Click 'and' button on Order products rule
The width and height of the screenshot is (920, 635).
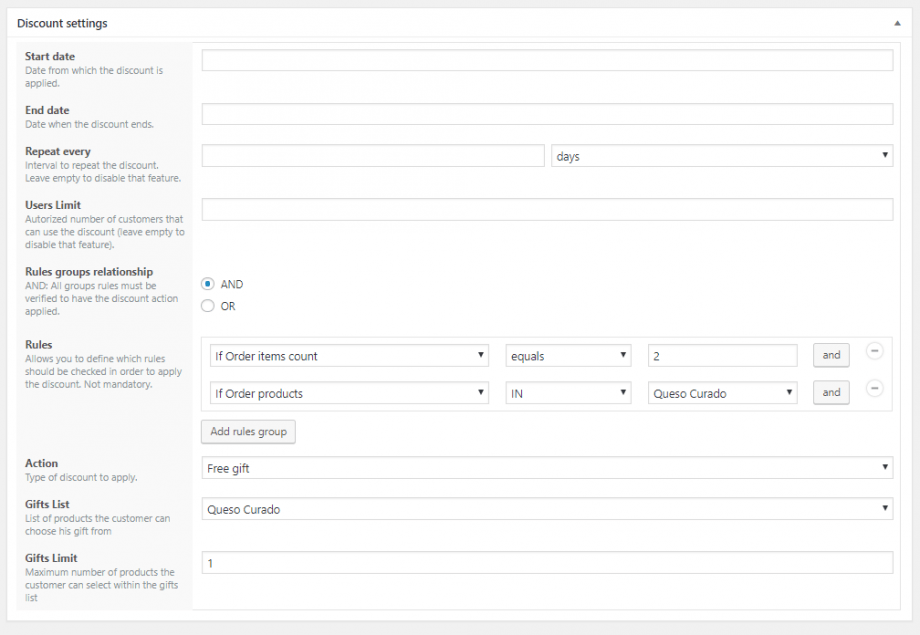click(832, 393)
